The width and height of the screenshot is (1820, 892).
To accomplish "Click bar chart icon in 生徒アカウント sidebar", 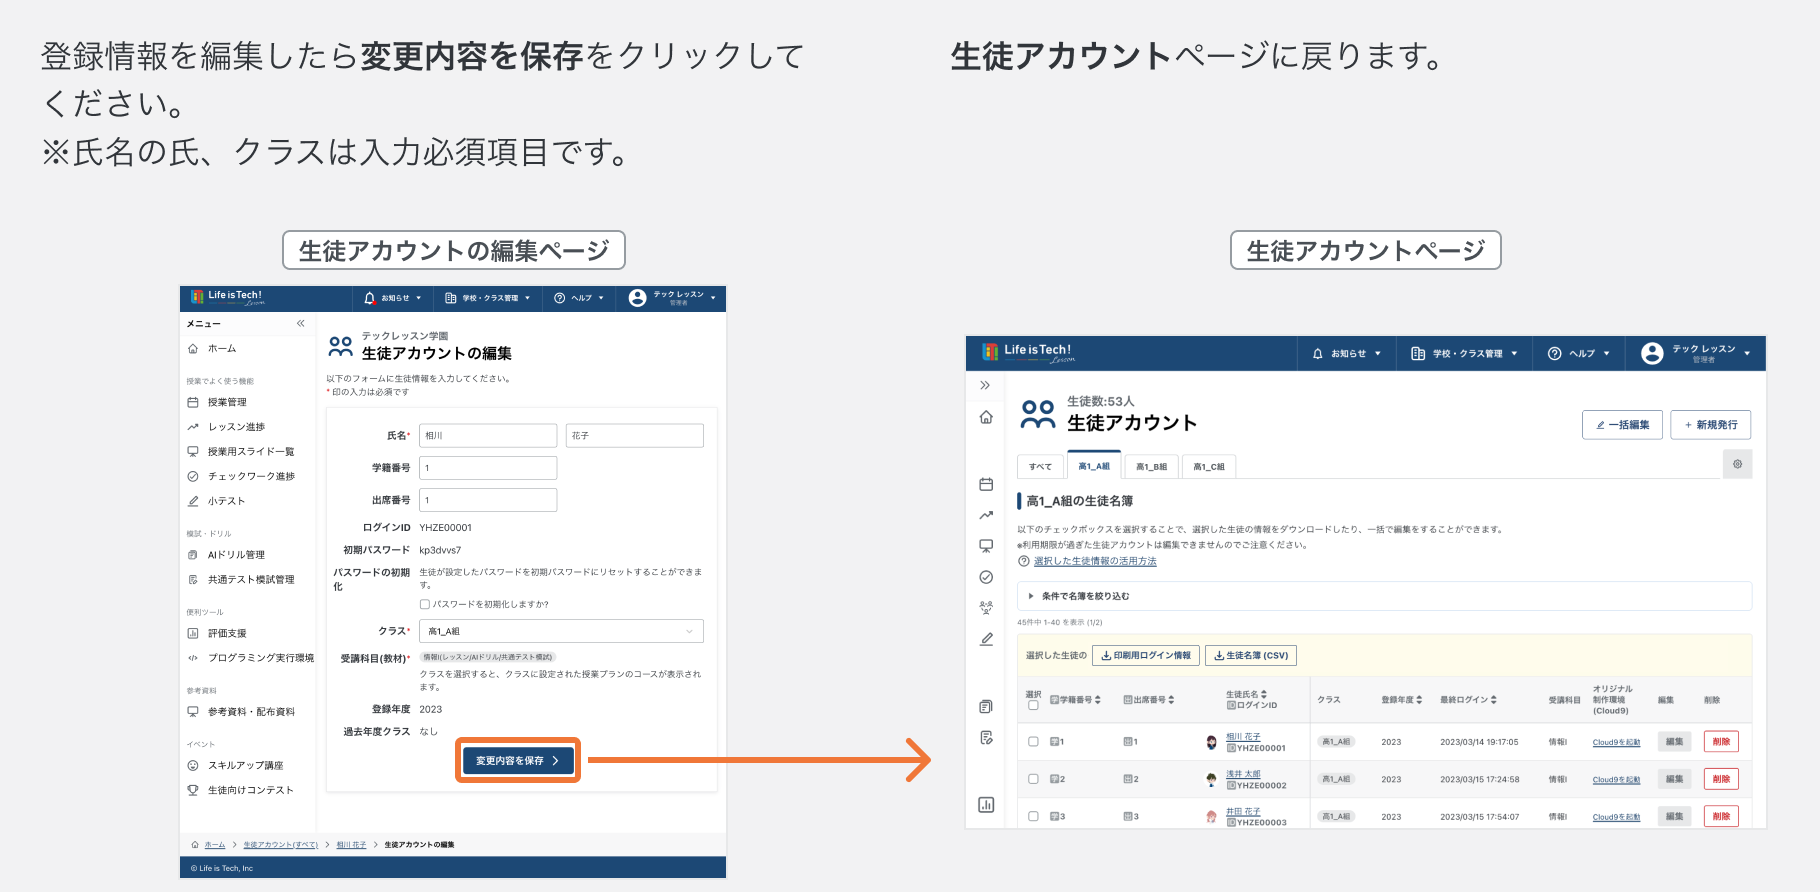I will (986, 805).
